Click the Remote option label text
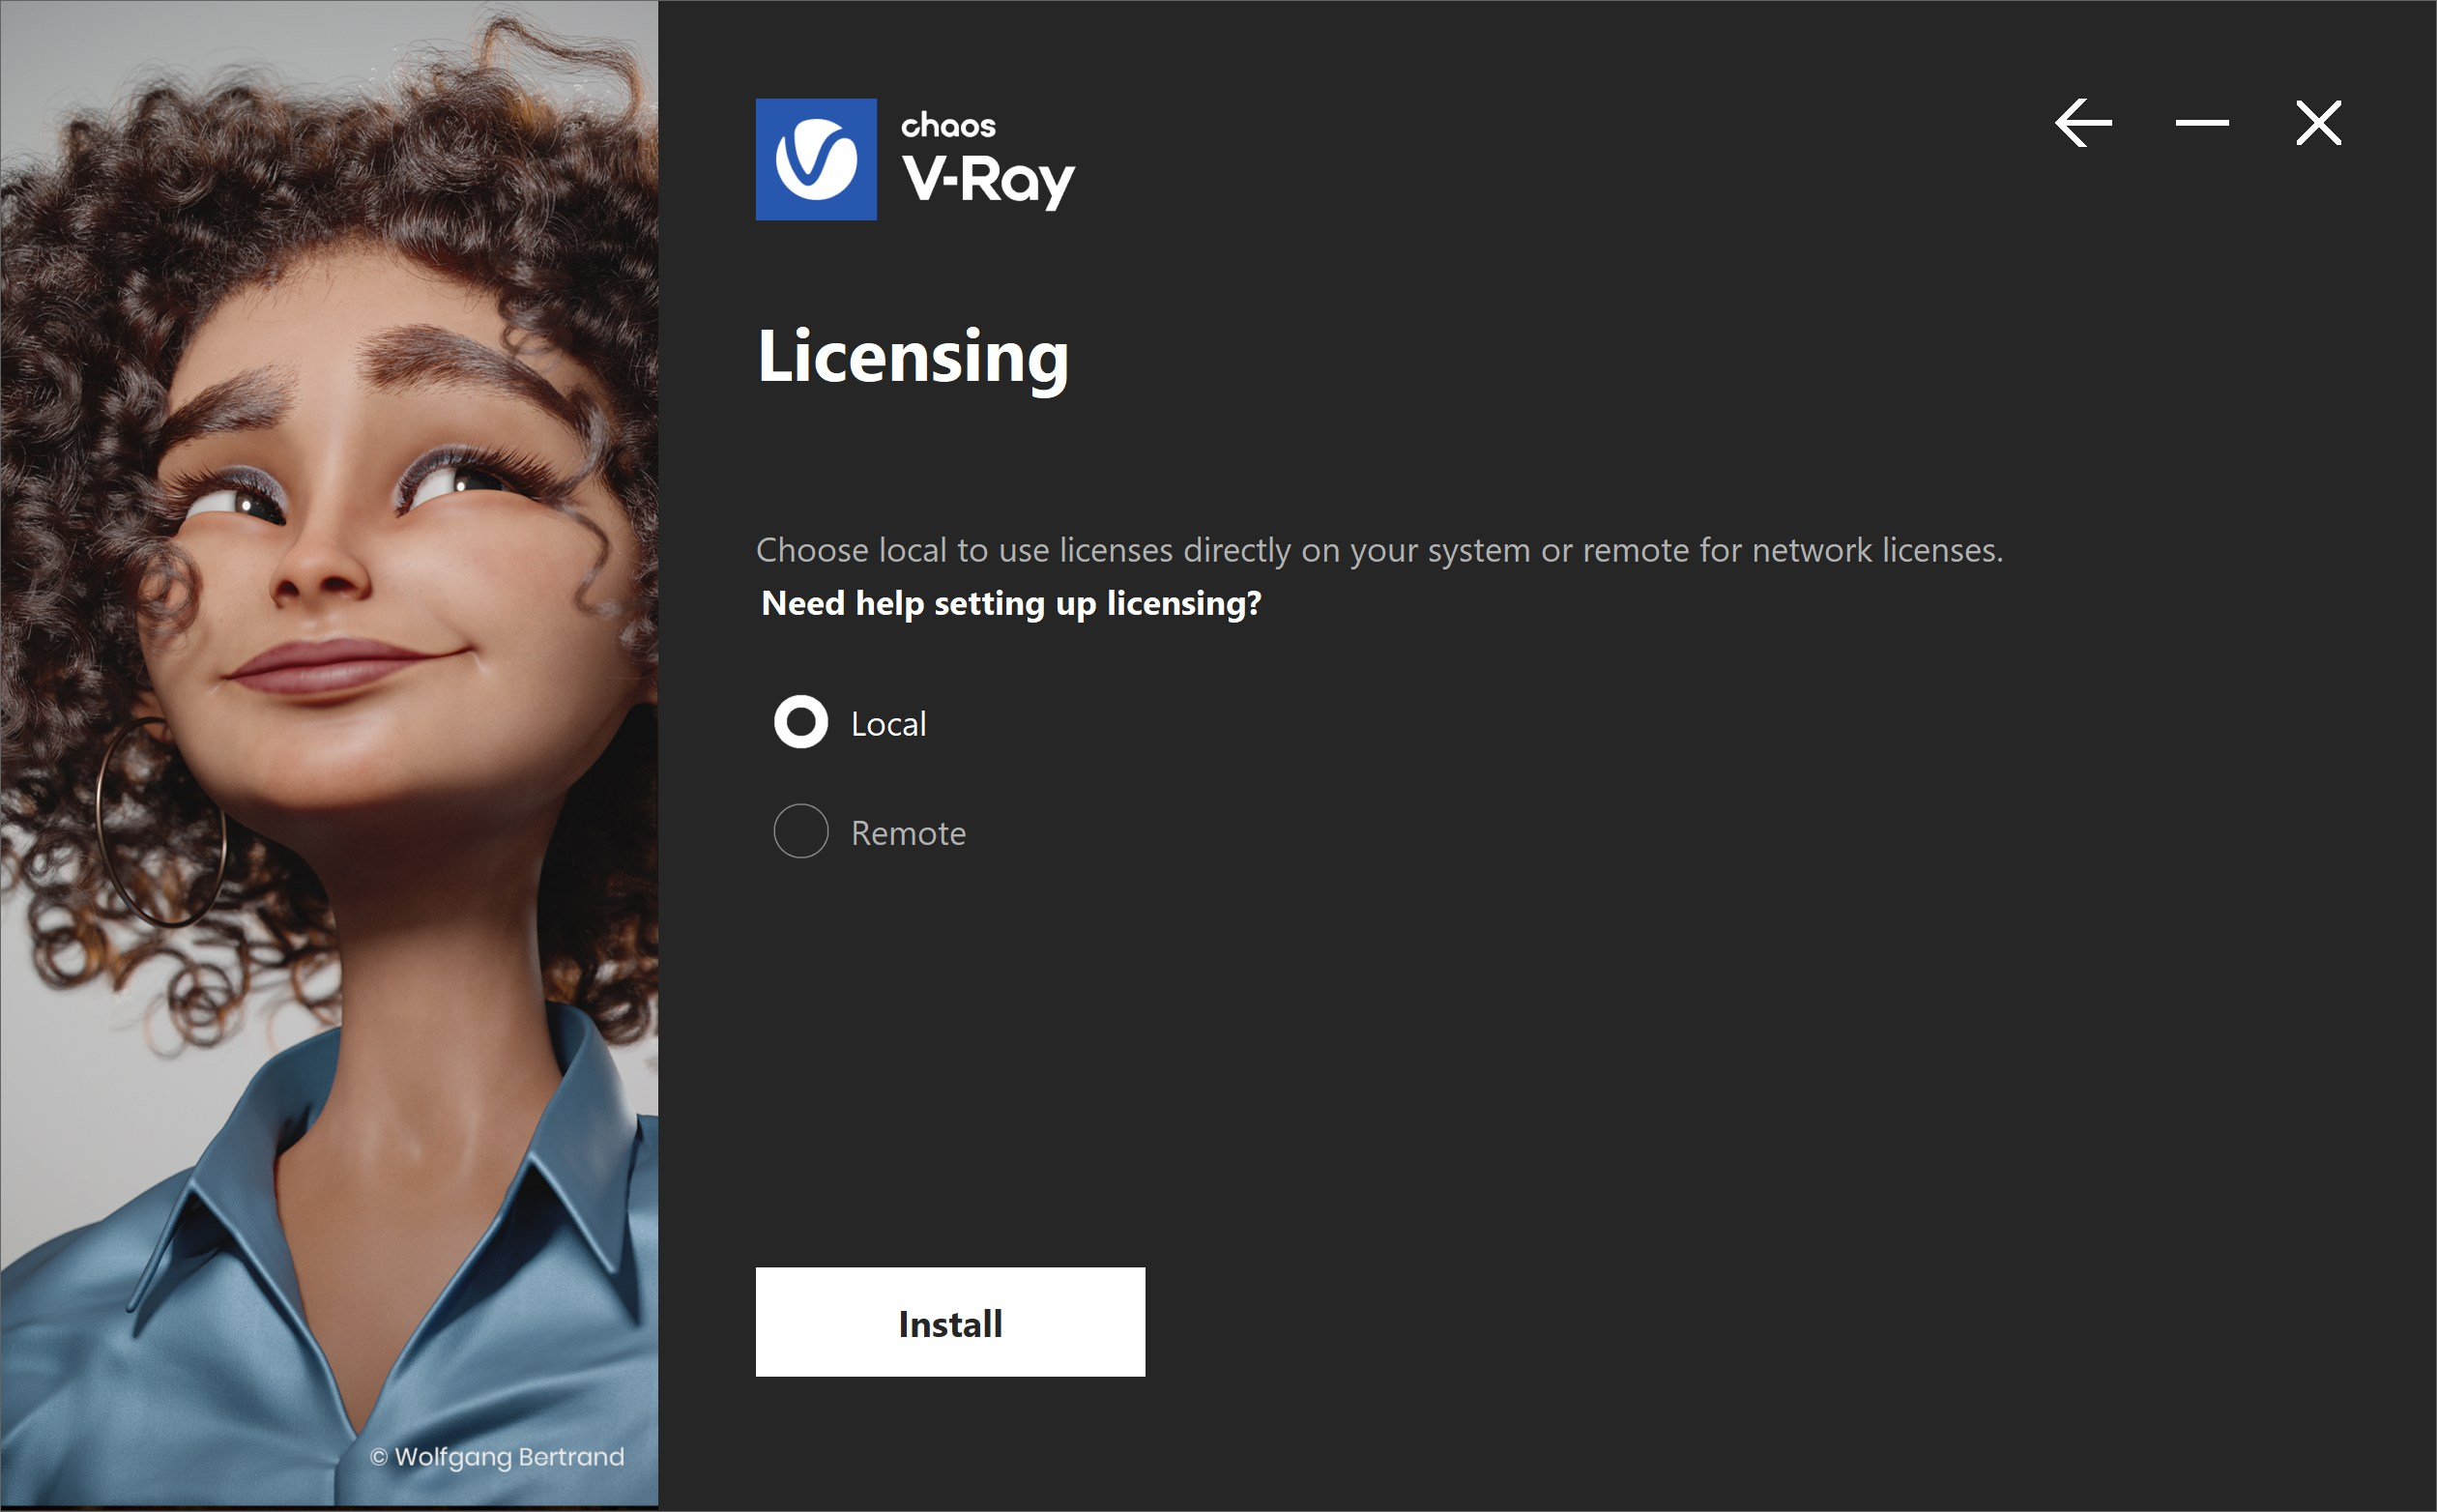 pyautogui.click(x=908, y=833)
